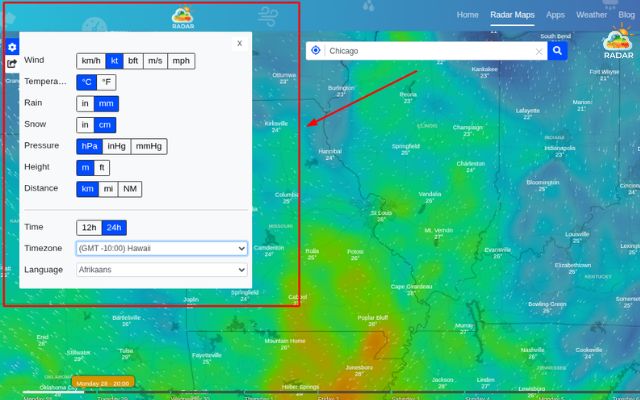The width and height of the screenshot is (640, 400).
Task: Set rain unit to in
Action: pos(85,104)
